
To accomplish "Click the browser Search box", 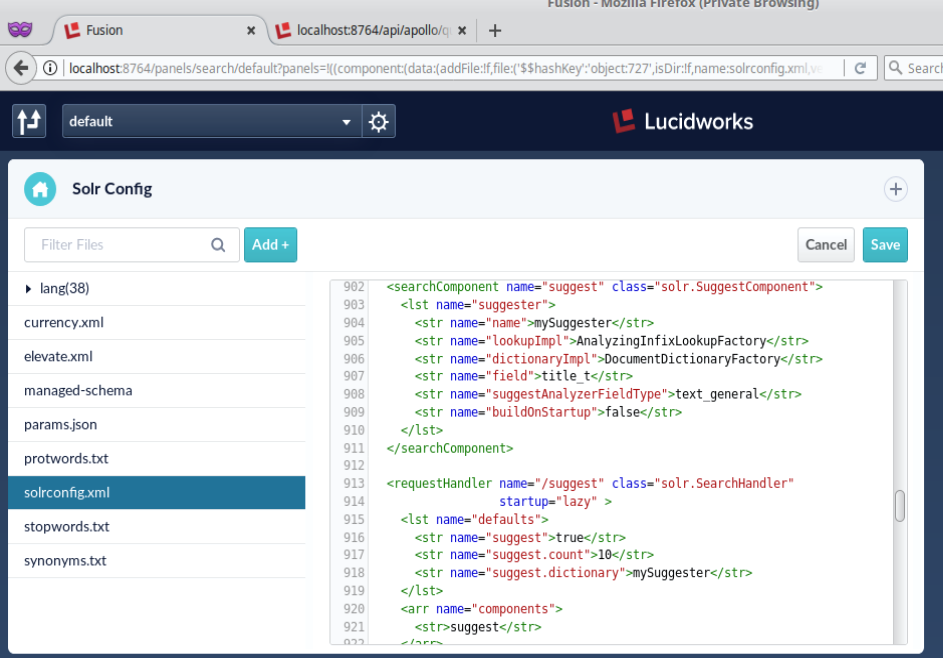I will 914,68.
